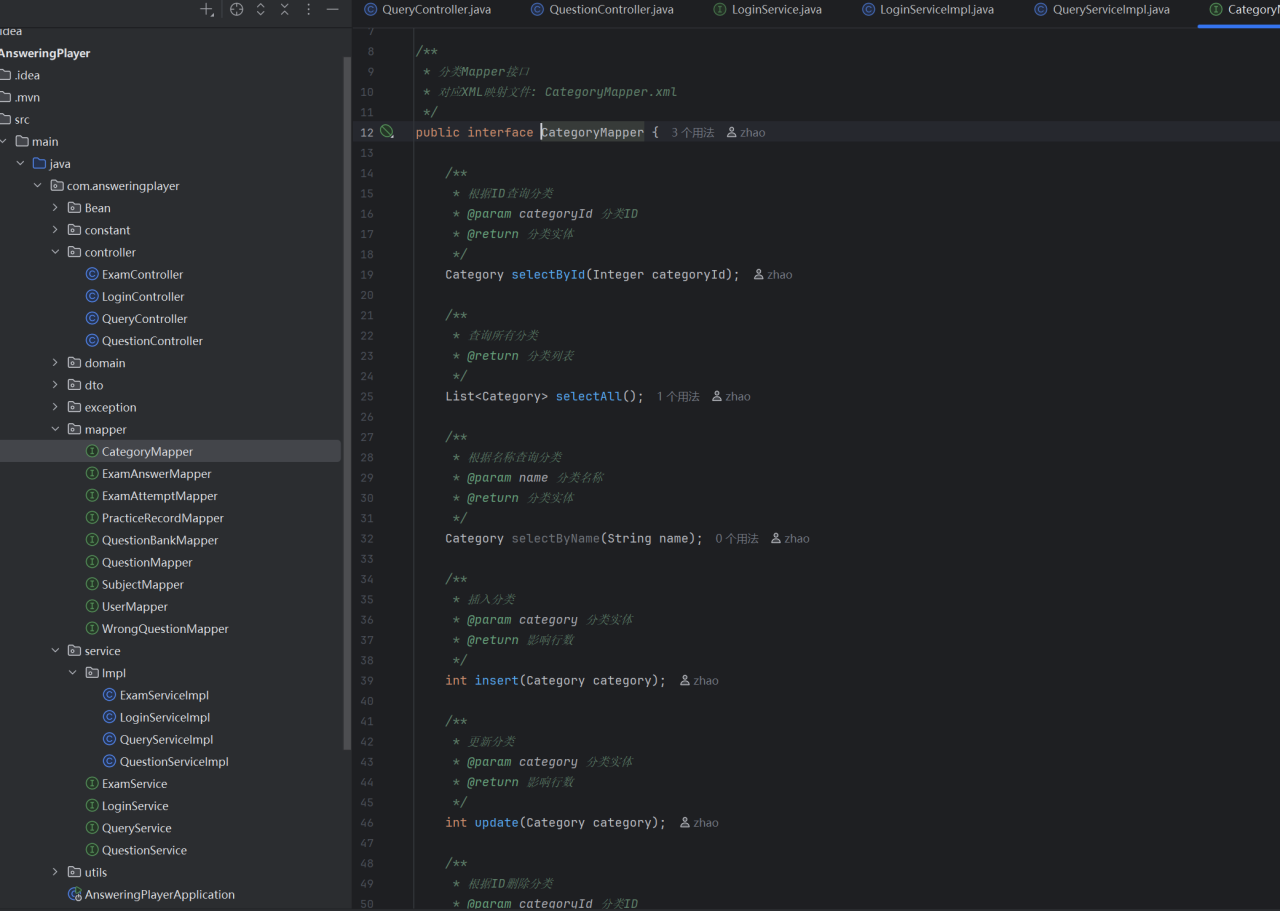Click the '0 个用法' usages hint for selectByName

click(x=737, y=538)
